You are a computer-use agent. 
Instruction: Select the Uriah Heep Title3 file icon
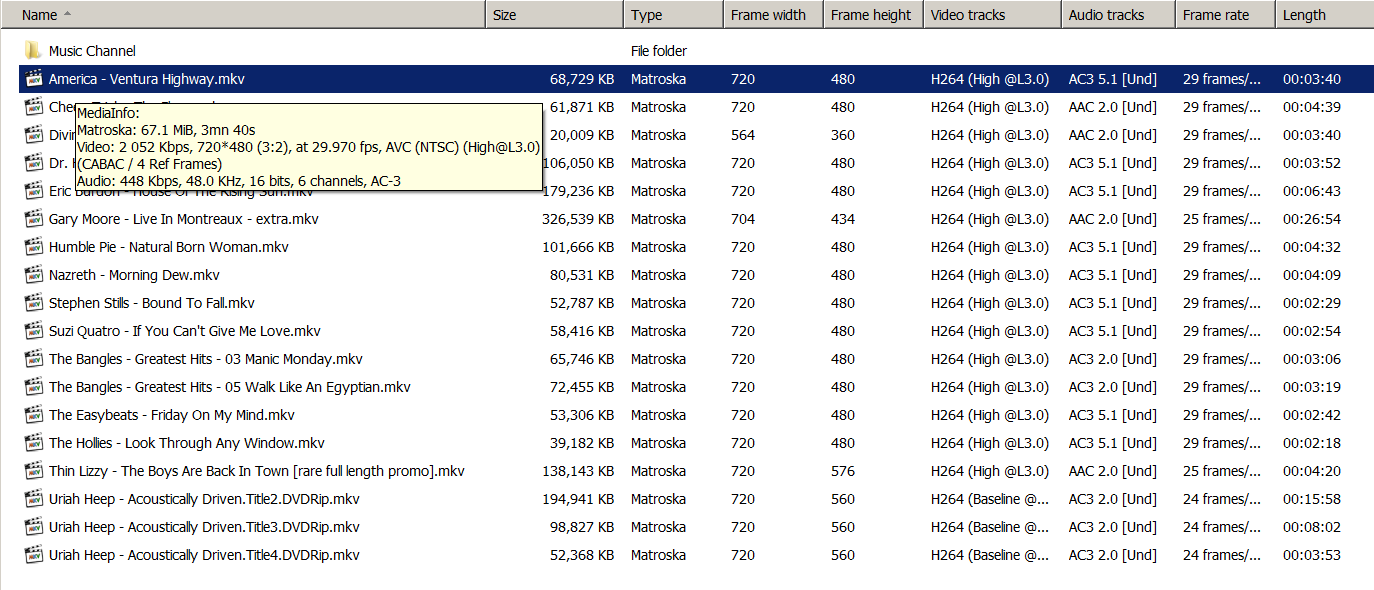click(33, 527)
